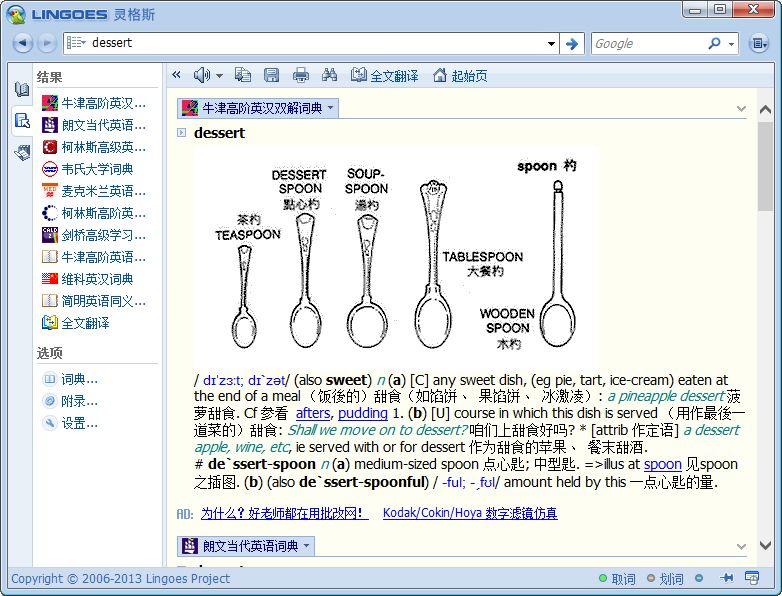782x596 pixels.
Task: Open the appendix tools sidebar icon
Action: click(22, 152)
